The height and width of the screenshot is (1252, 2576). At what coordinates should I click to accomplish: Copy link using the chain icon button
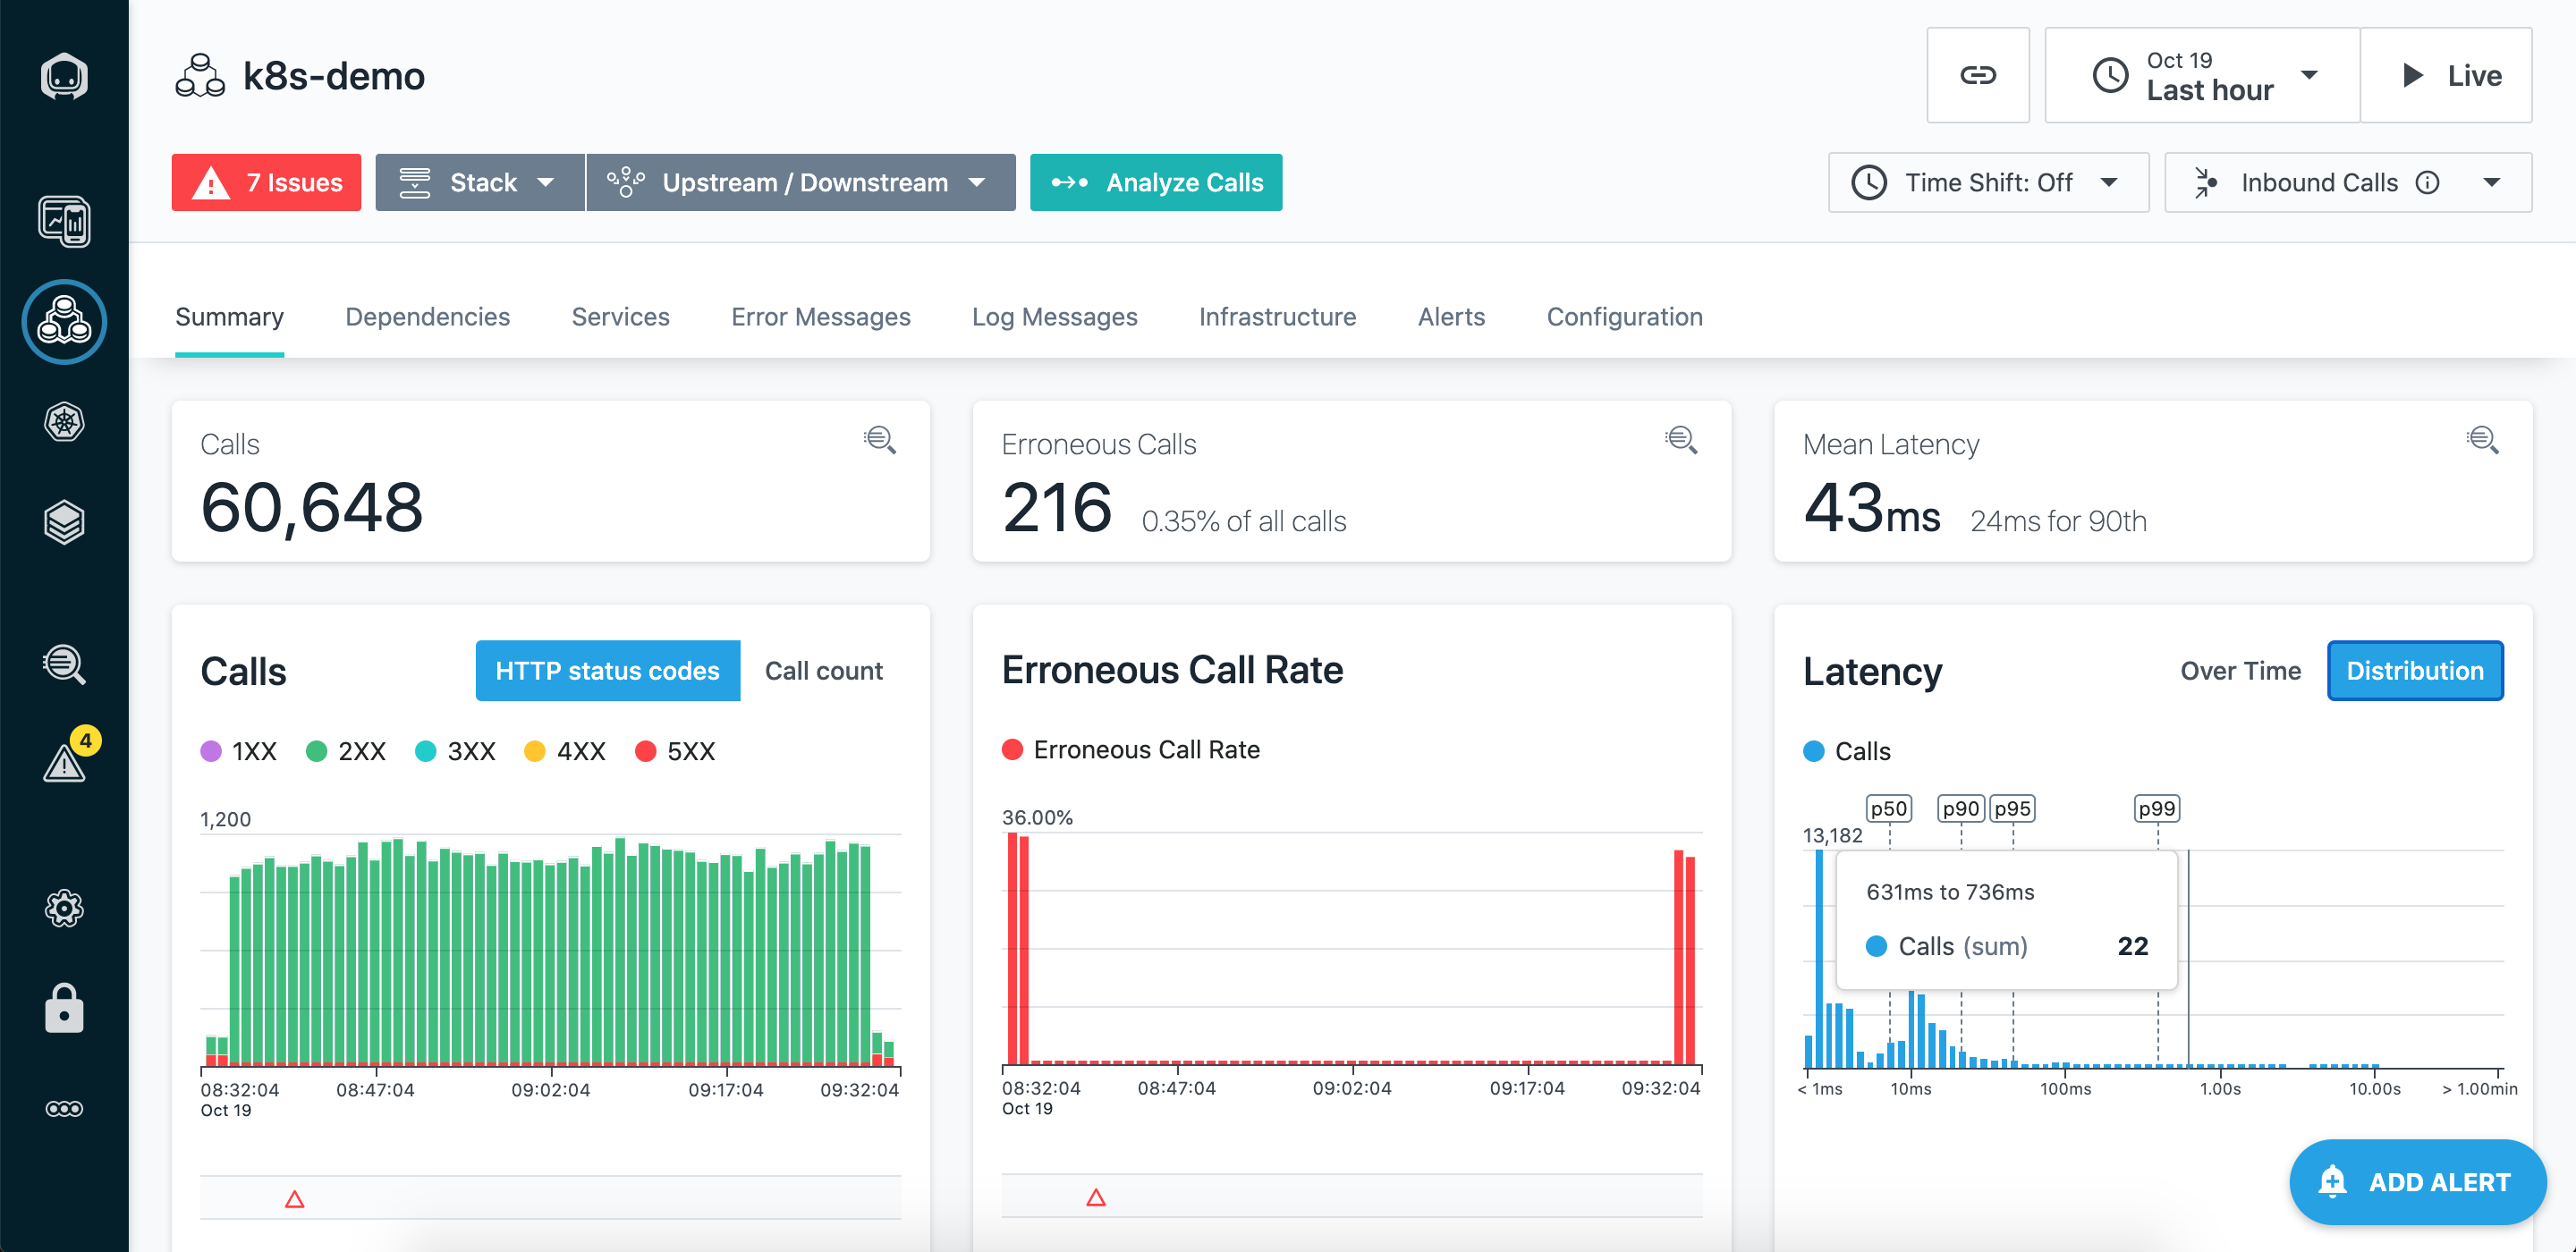pyautogui.click(x=1977, y=75)
